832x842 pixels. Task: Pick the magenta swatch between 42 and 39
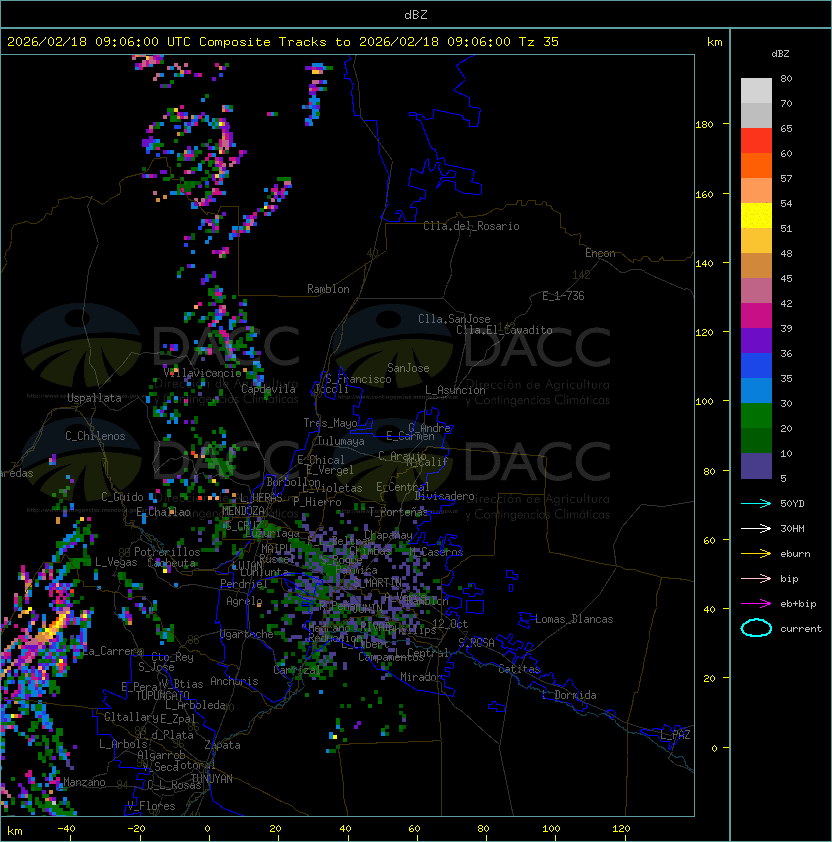pyautogui.click(x=756, y=316)
